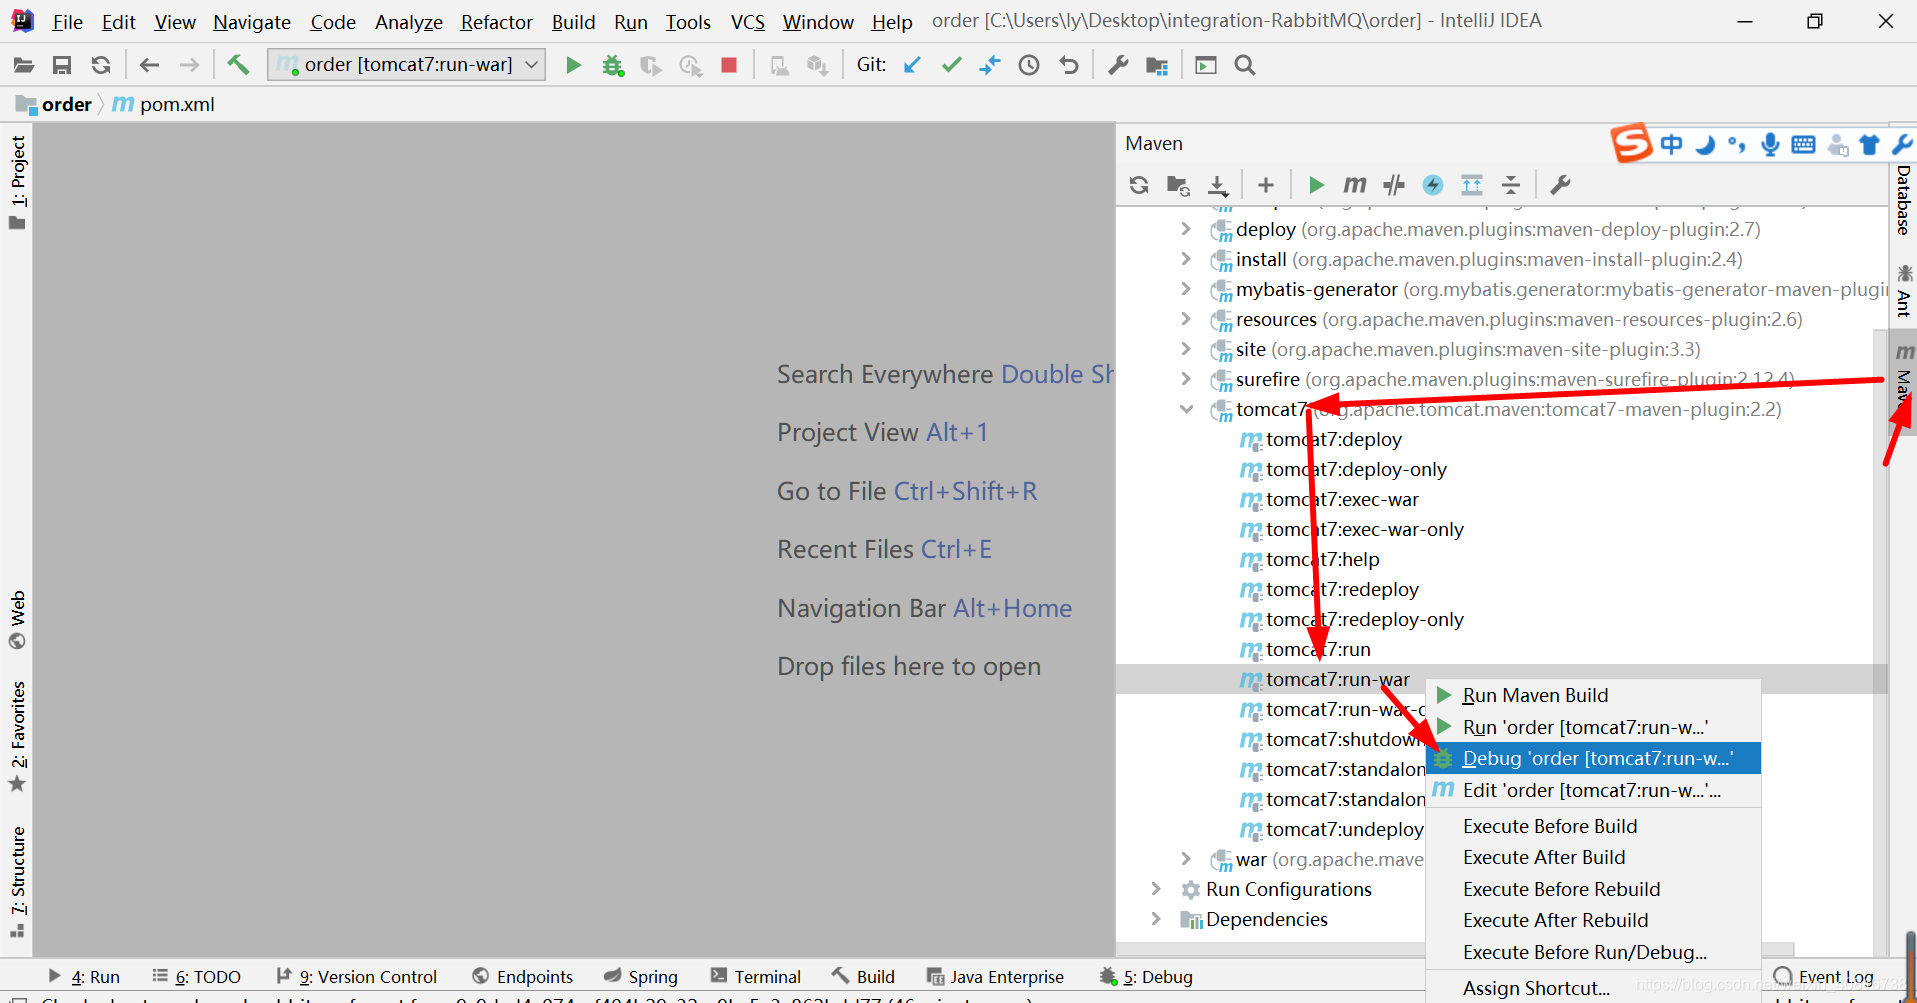
Task: Select the tomcat7:deploy goal
Action: [x=1333, y=439]
